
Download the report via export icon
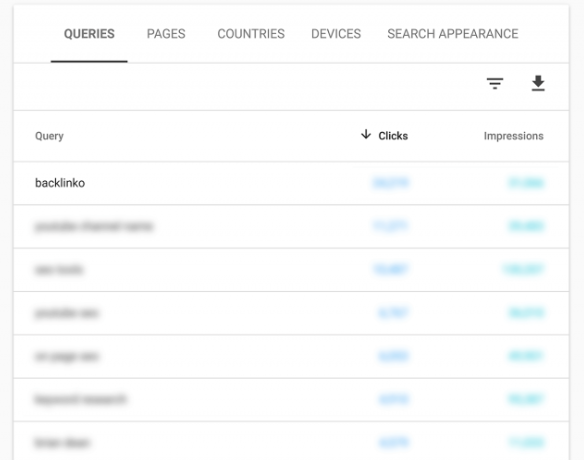[538, 83]
